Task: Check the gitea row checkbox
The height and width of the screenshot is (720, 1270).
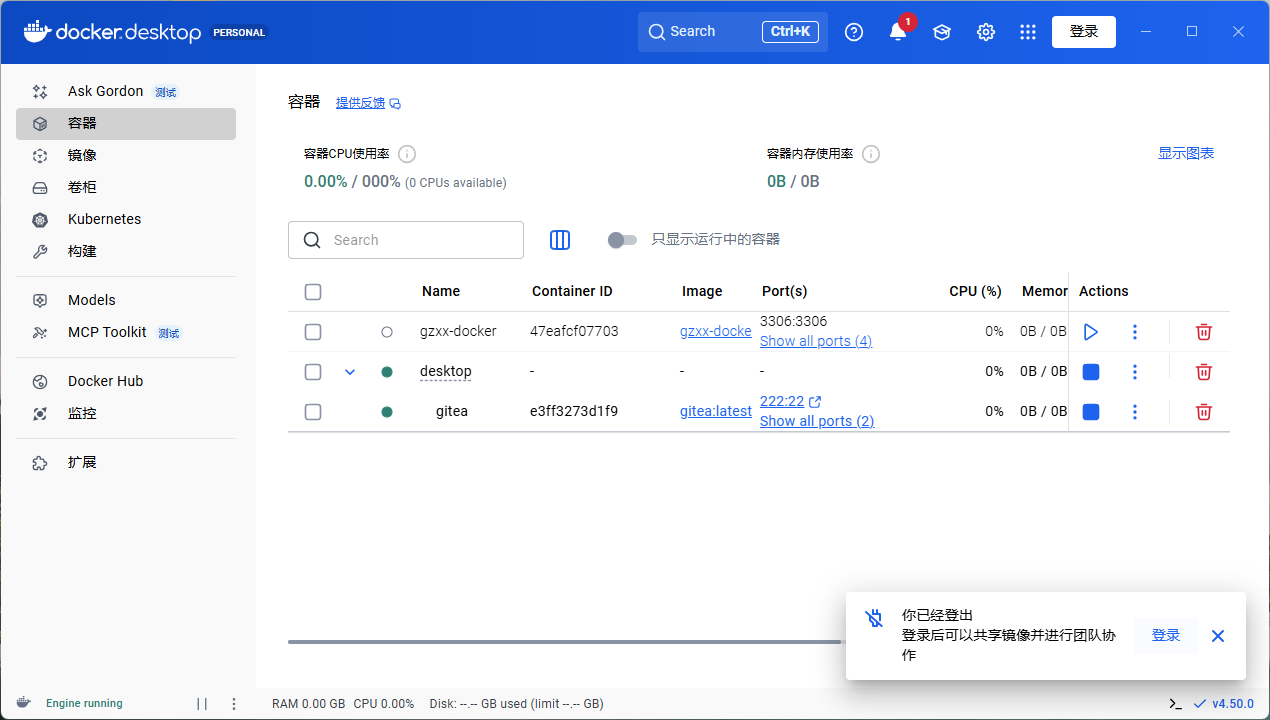Action: (x=313, y=412)
